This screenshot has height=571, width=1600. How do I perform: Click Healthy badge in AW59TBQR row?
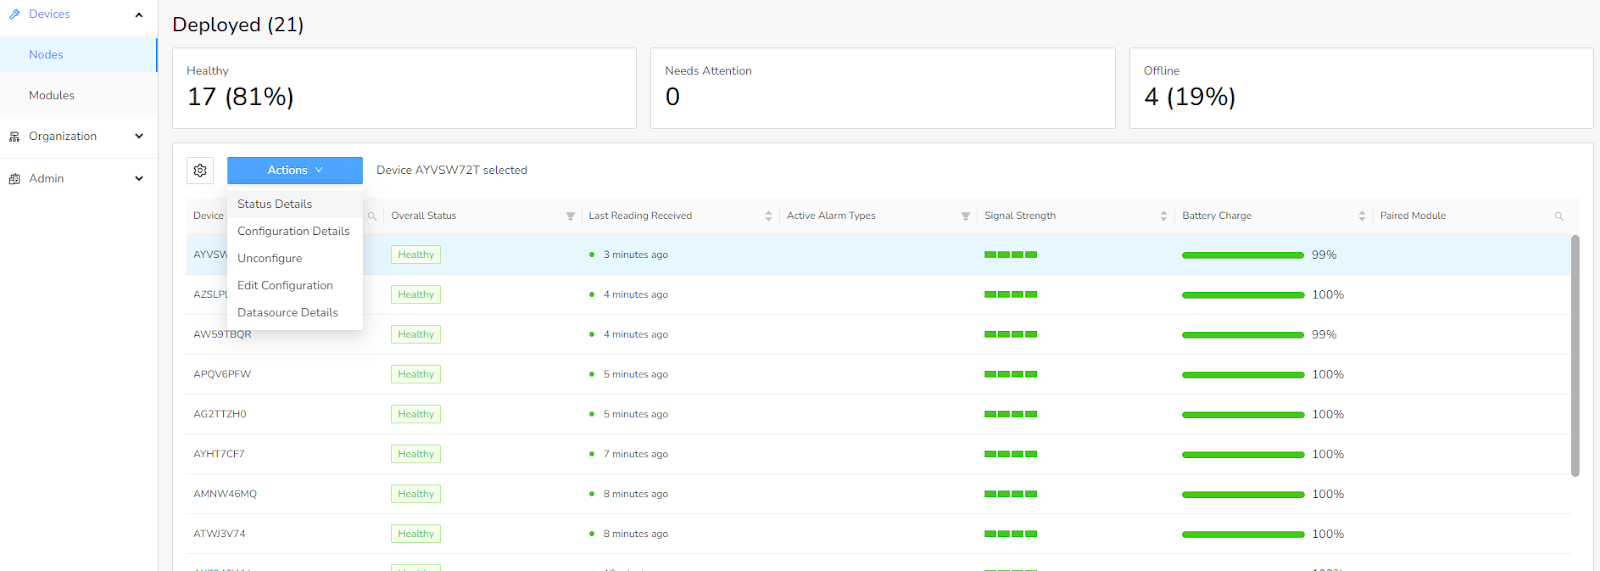pyautogui.click(x=416, y=334)
